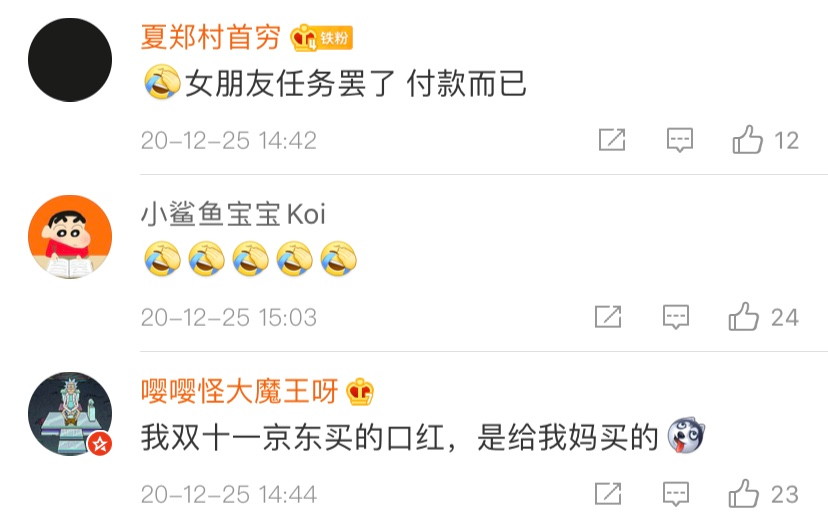Tap the Rick cartoon avatar
The height and width of the screenshot is (519, 828).
[x=70, y=413]
